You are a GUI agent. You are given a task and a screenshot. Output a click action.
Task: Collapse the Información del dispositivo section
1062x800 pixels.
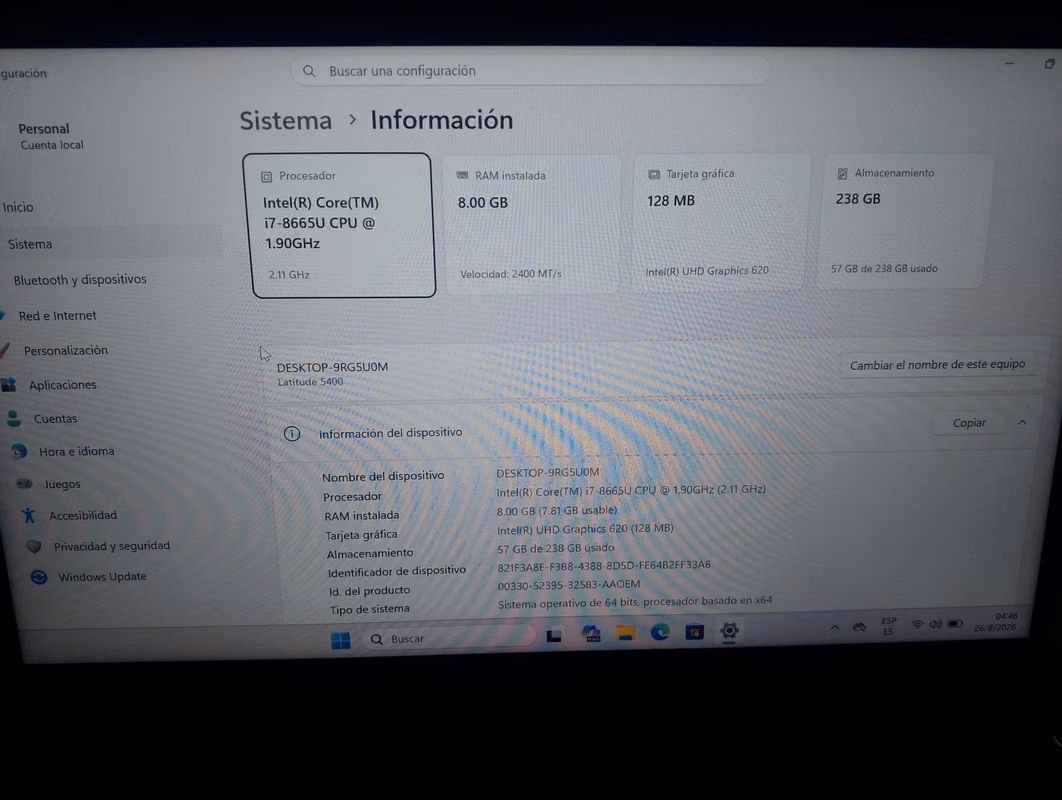(x=1022, y=422)
